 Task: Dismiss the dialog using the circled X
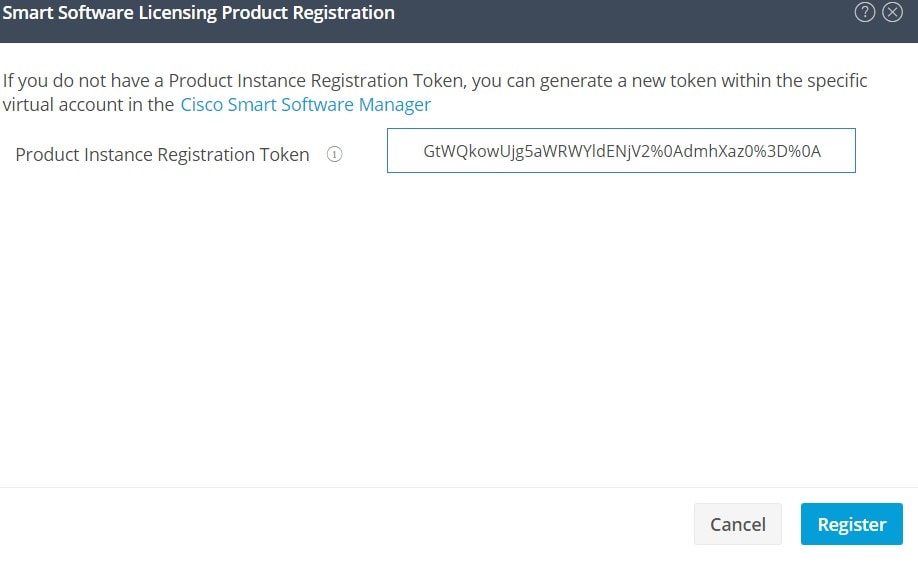pyautogui.click(x=892, y=12)
